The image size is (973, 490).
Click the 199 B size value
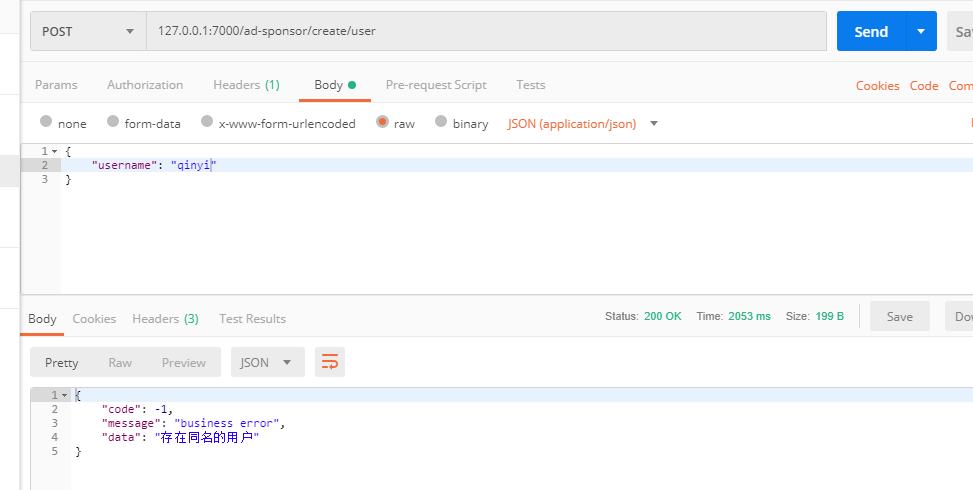830,316
